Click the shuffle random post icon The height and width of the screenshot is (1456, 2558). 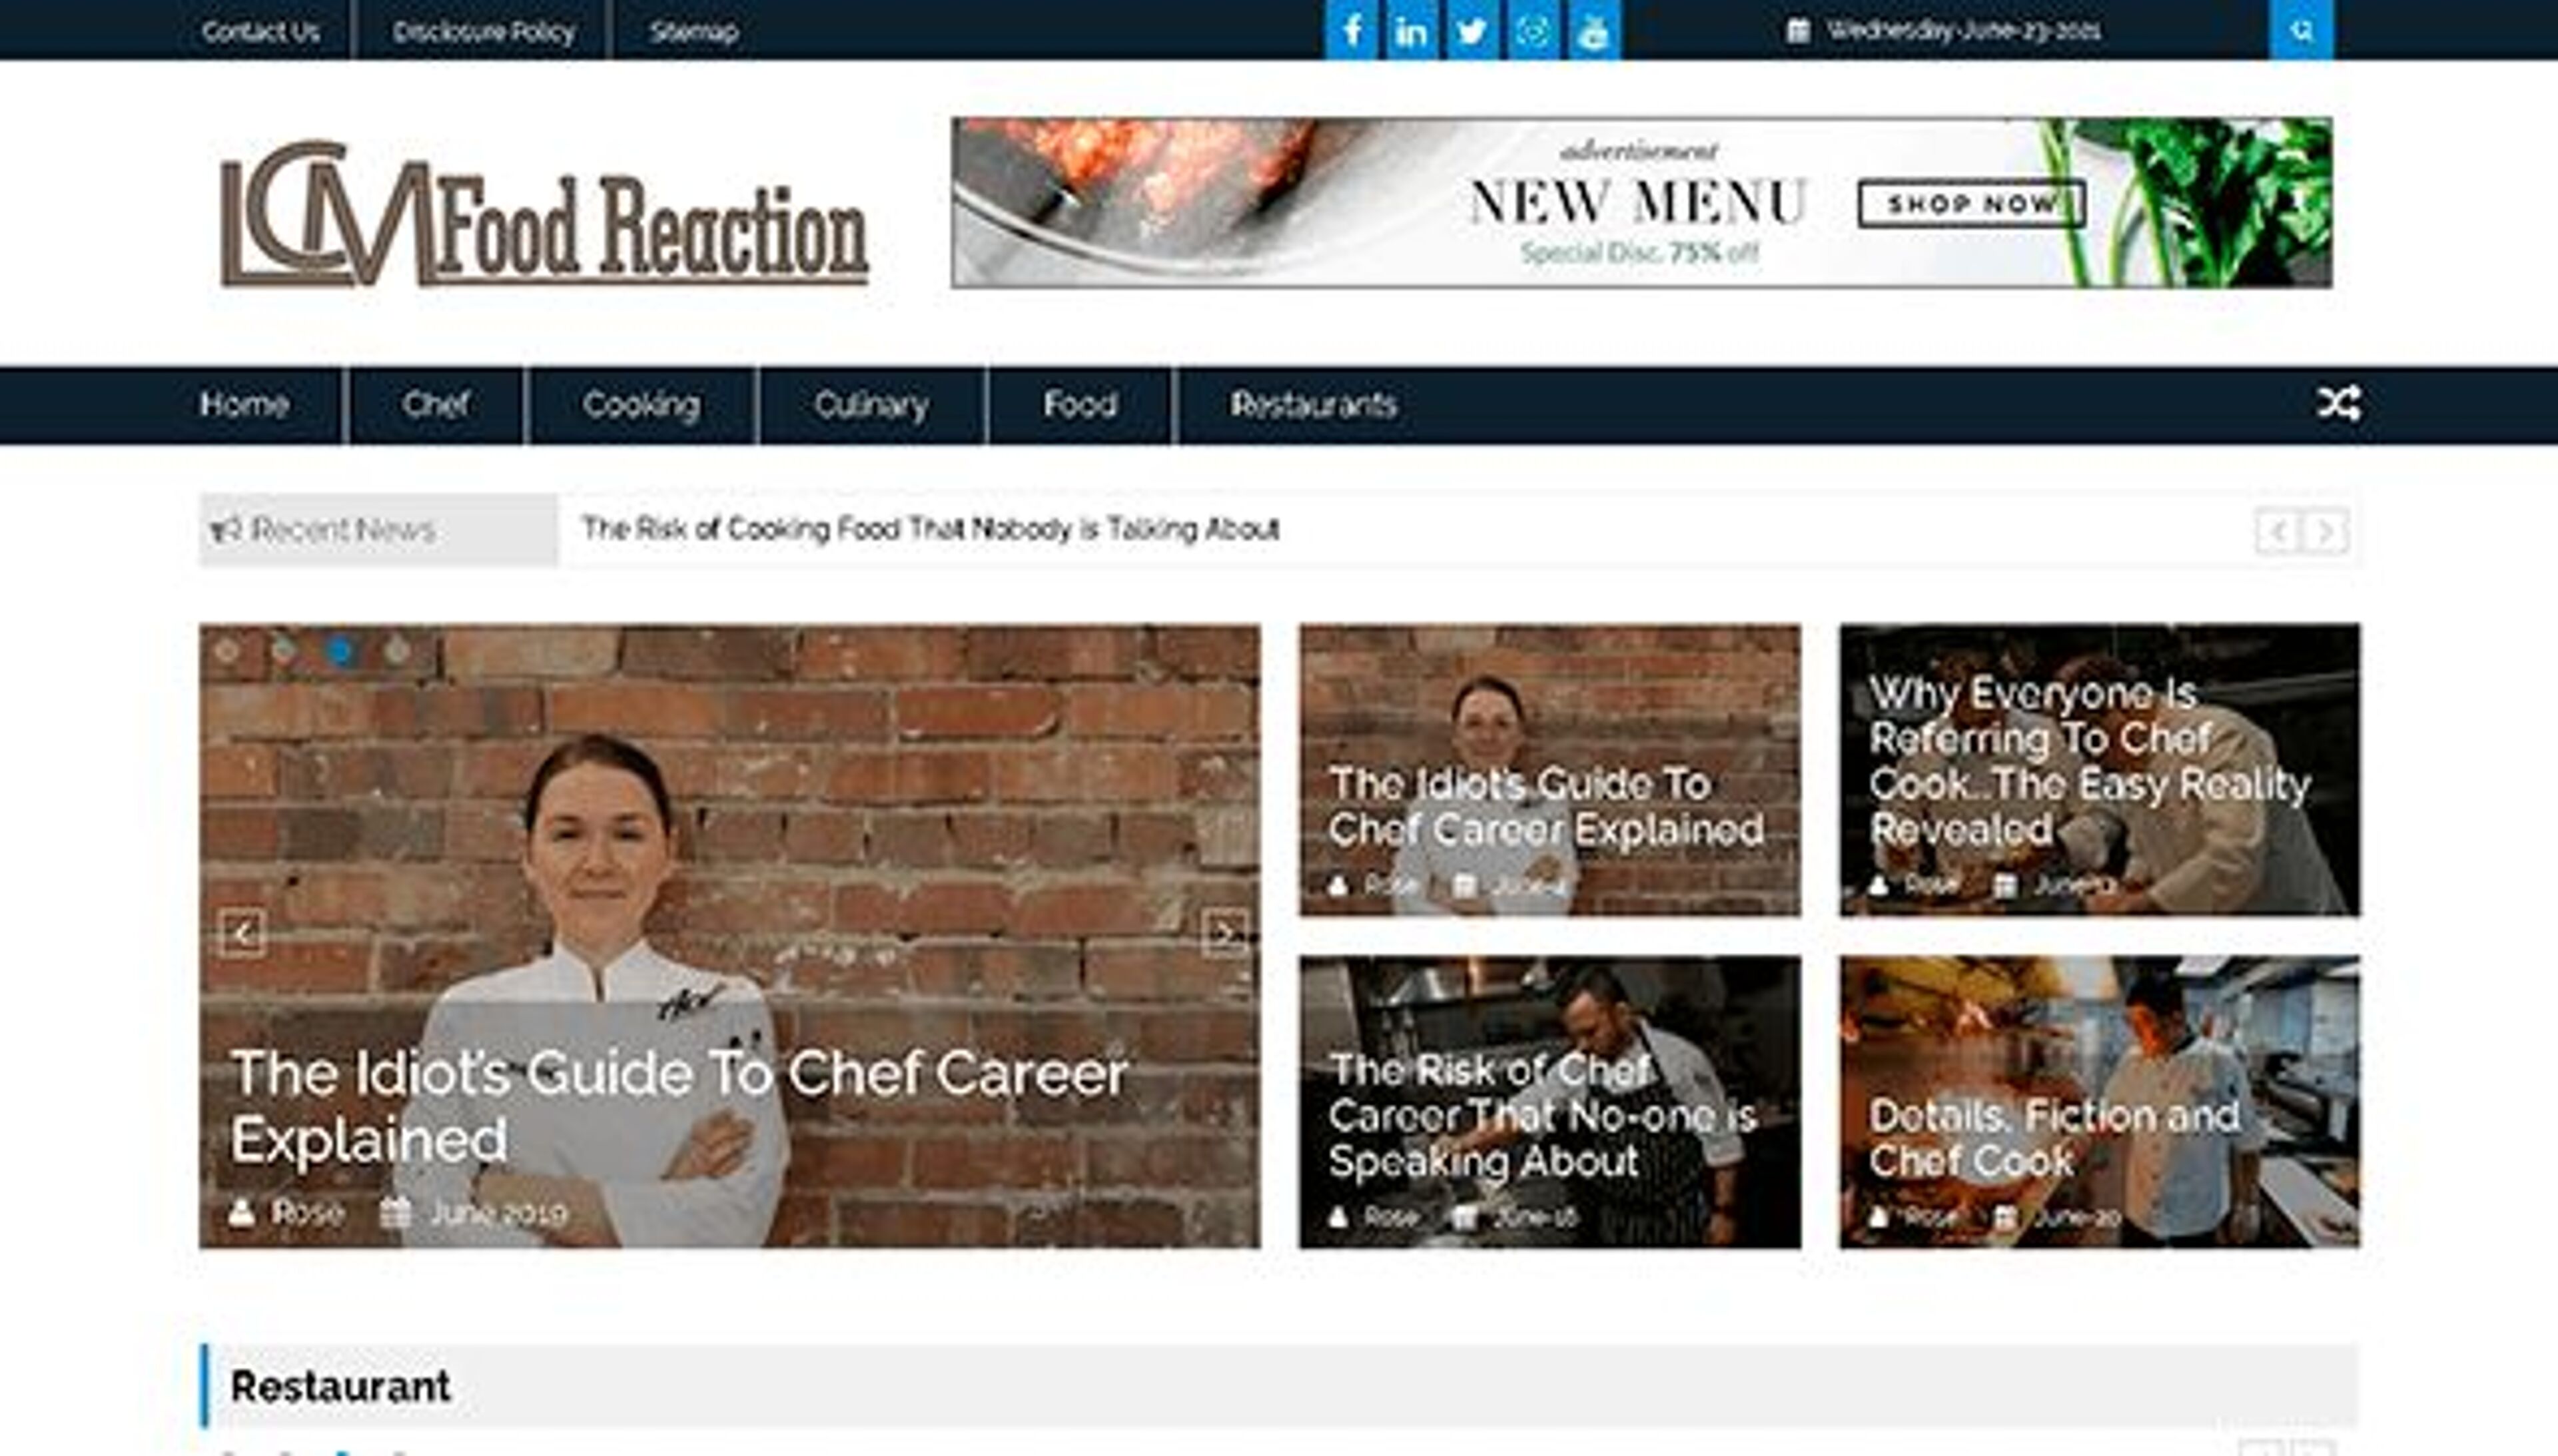click(2338, 404)
